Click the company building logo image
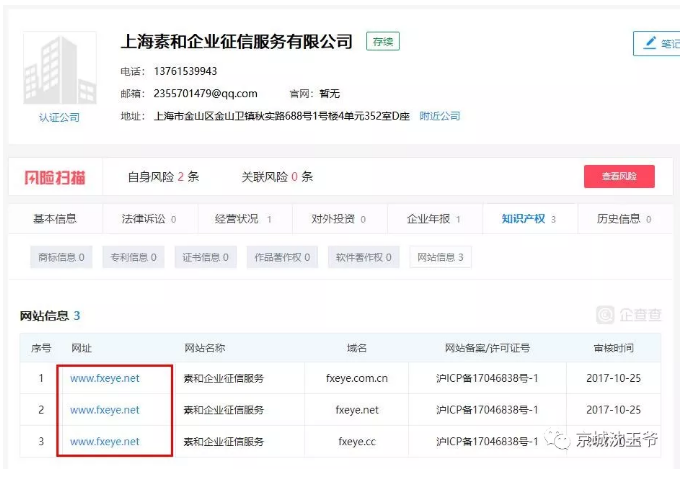 tap(60, 68)
